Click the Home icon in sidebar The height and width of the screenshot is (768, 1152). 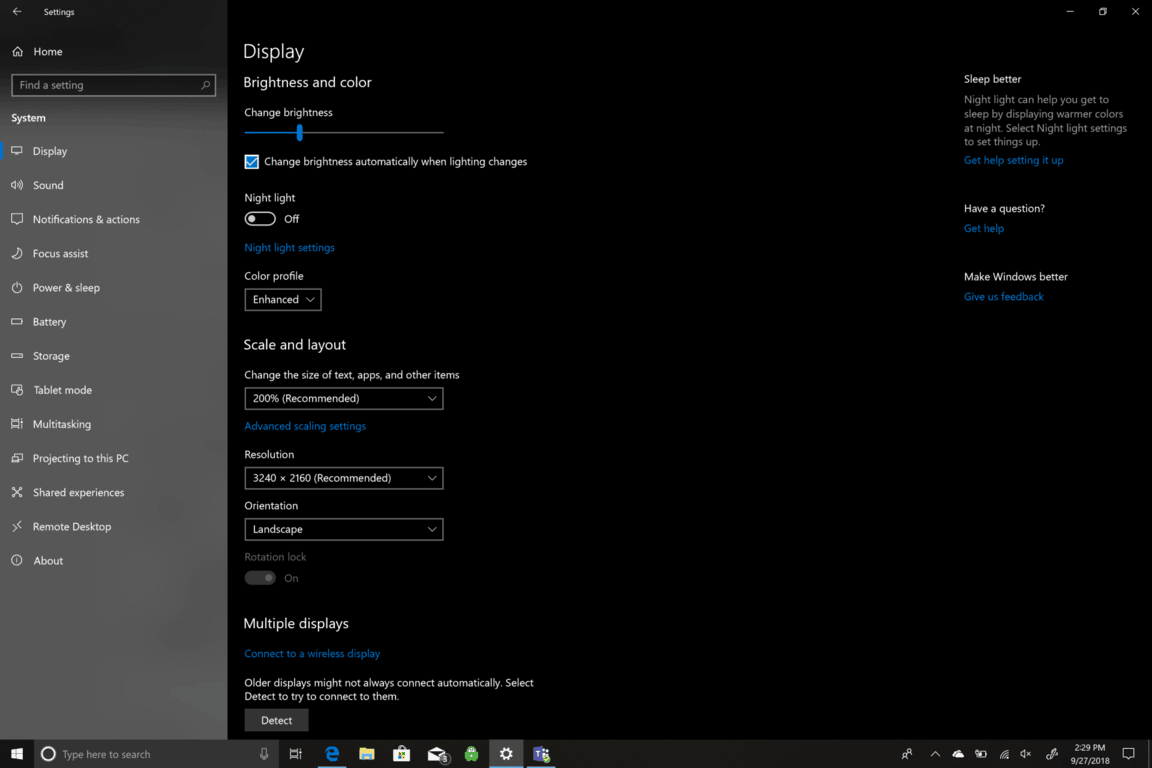click(x=18, y=51)
